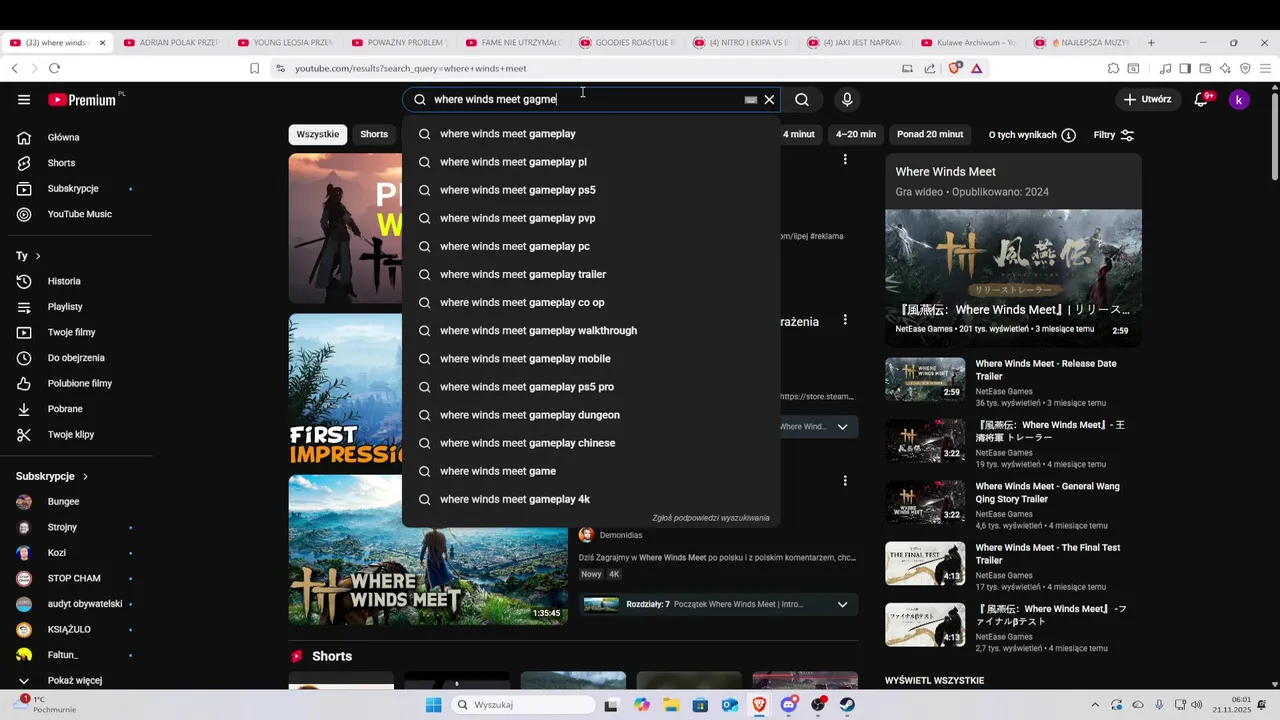Open a new browser tab with the plus button
The height and width of the screenshot is (720, 1280).
[x=1151, y=43]
